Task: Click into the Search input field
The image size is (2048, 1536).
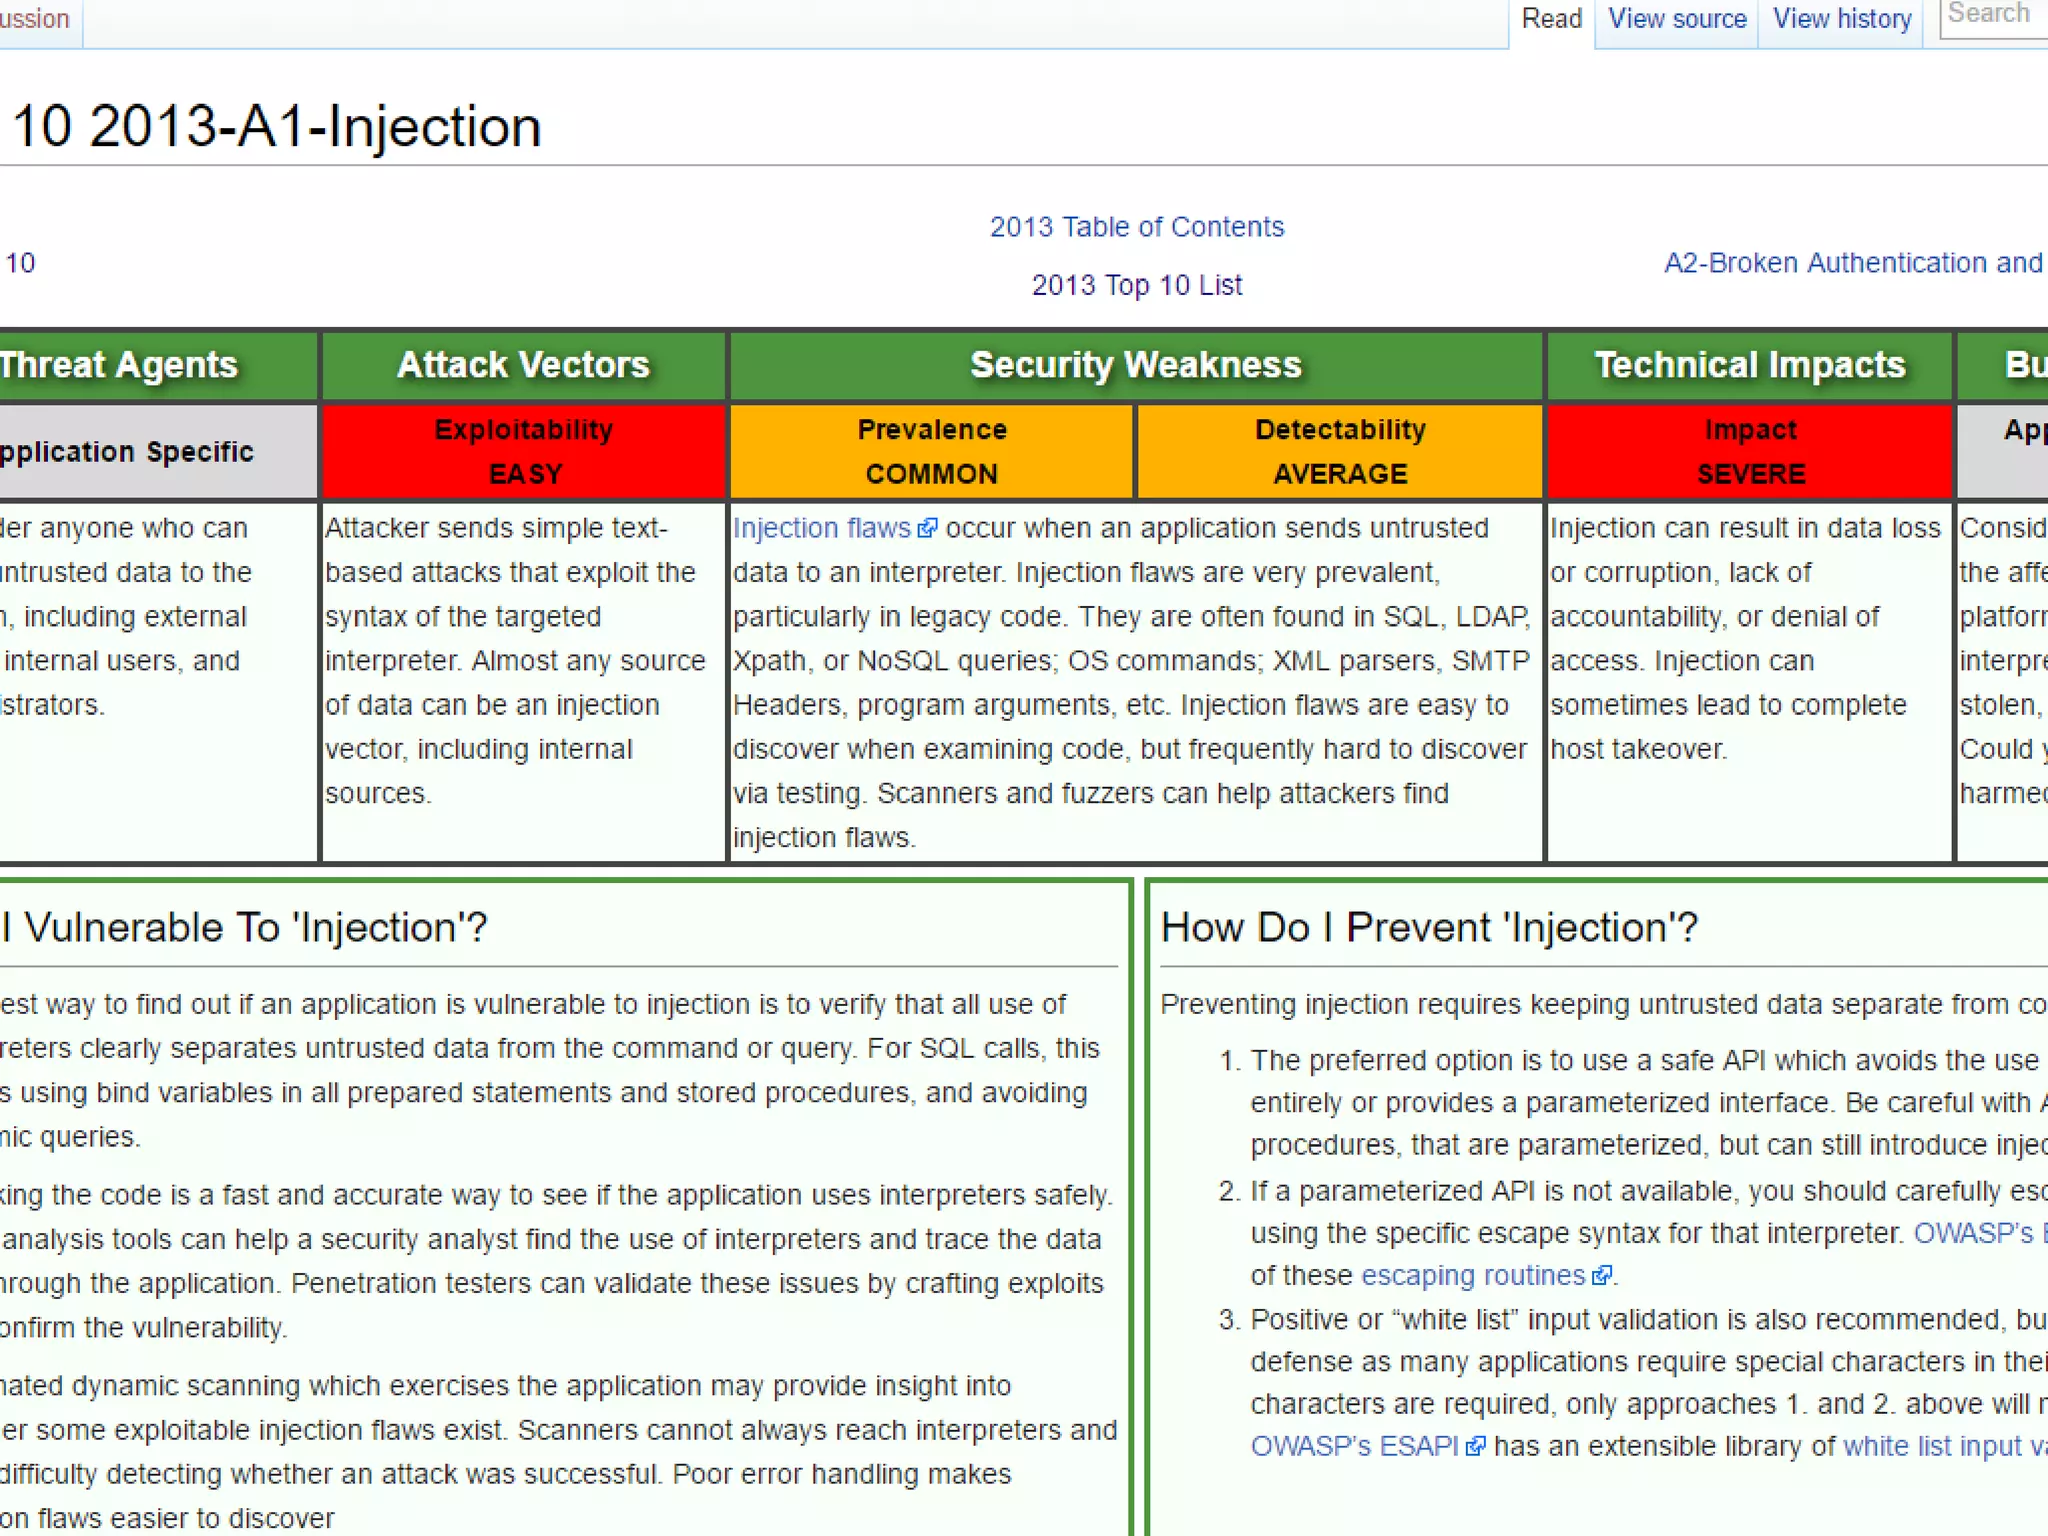Action: pos(1993,15)
